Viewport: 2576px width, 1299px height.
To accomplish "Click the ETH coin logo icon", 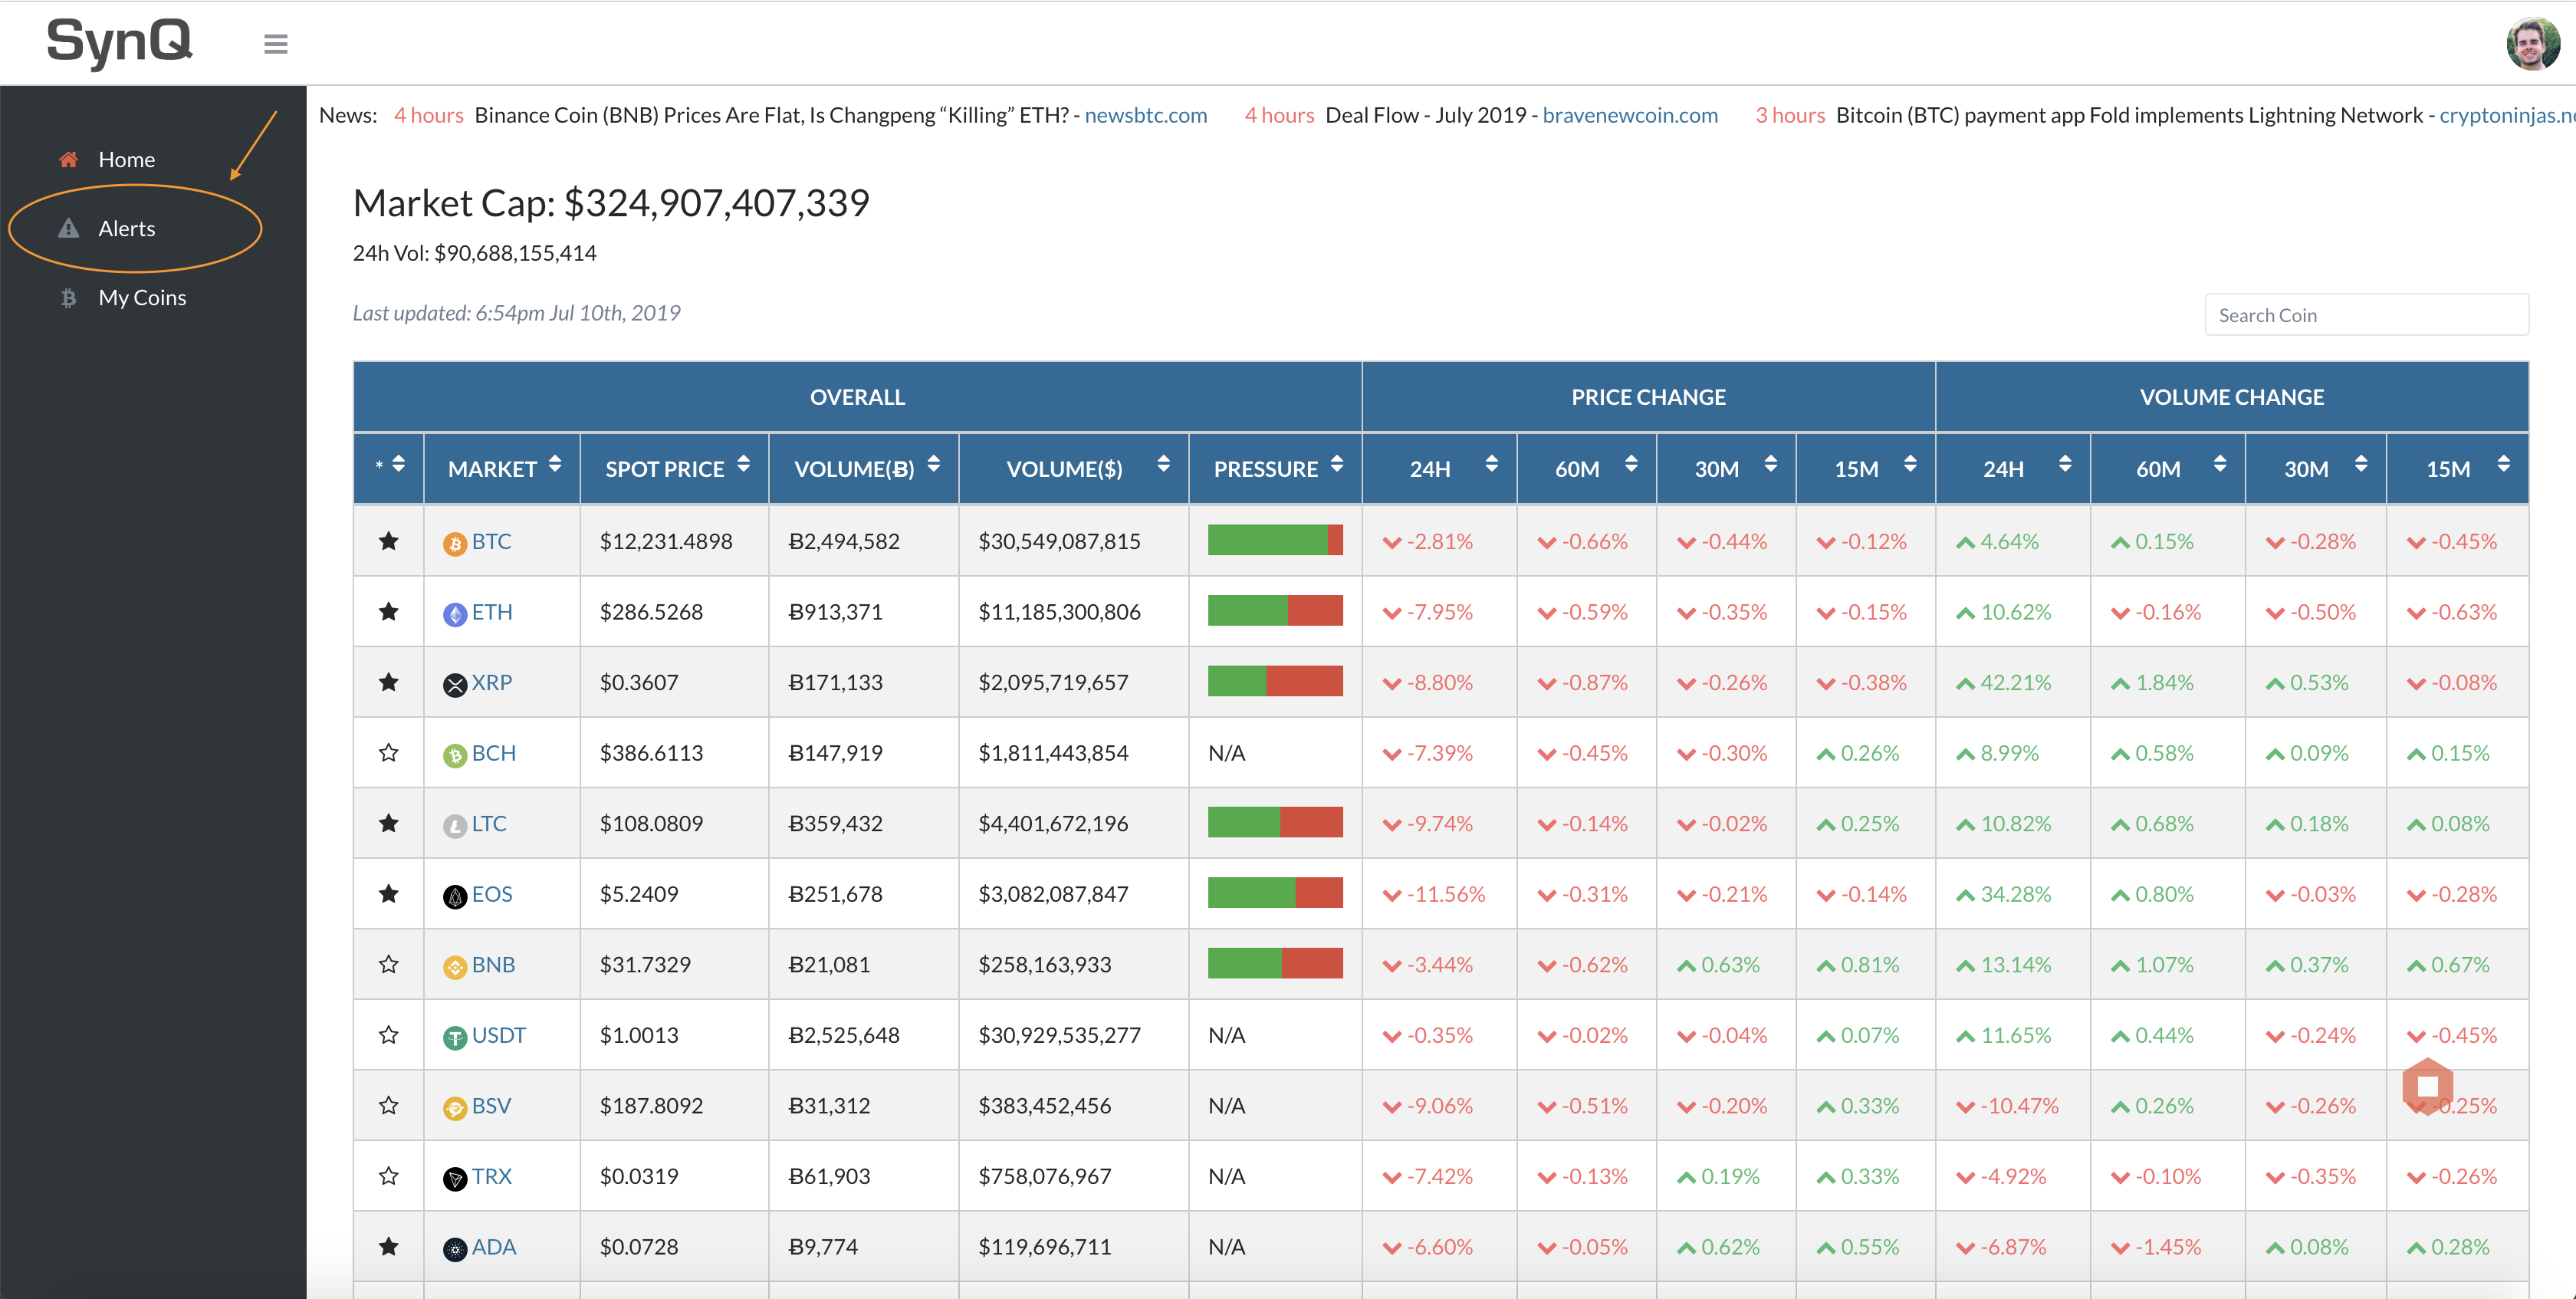I will pos(455,614).
